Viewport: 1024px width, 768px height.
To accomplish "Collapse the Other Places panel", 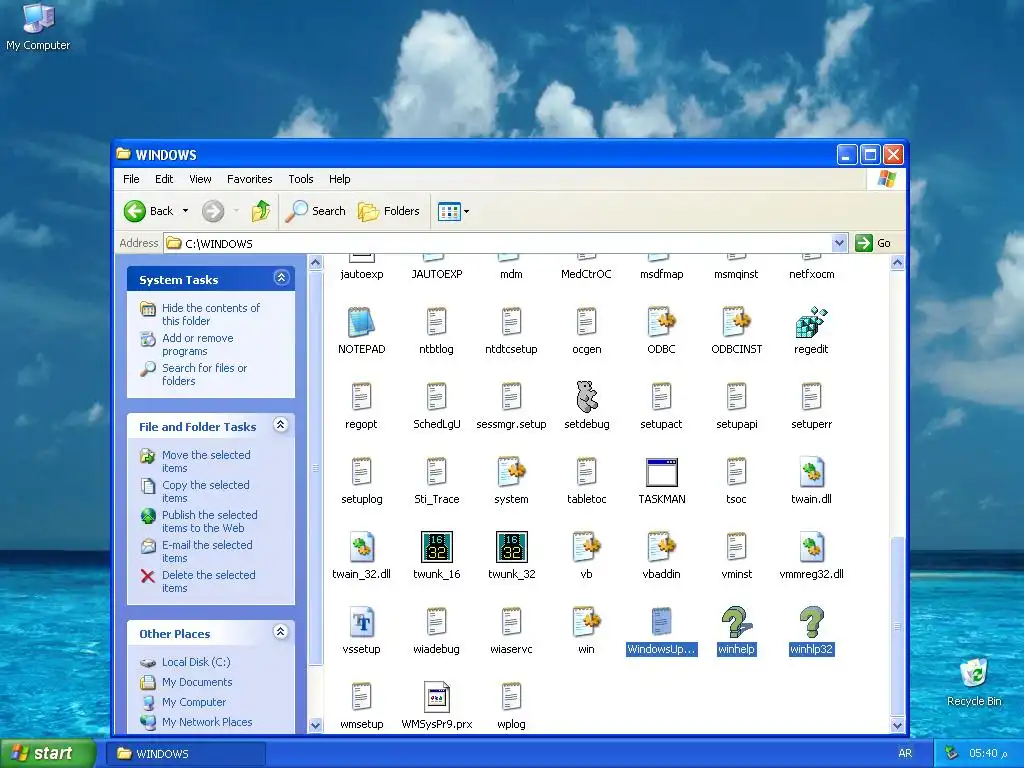I will (281, 632).
